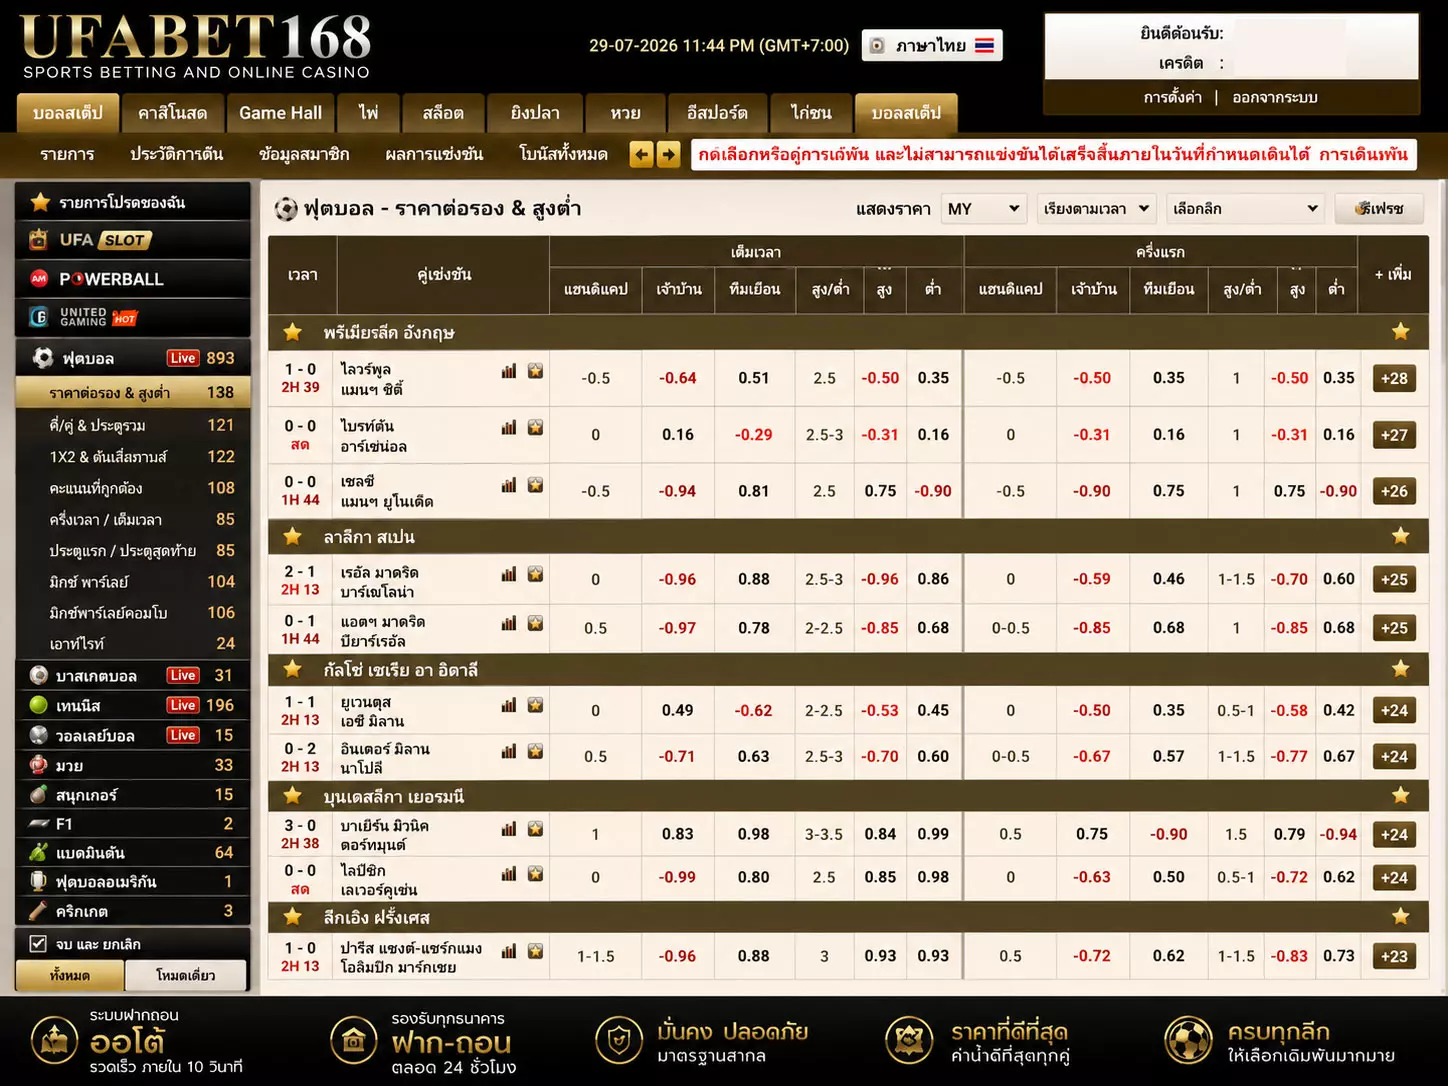
Task: Favorite the อินเตอร์ มิลาน vs นาโปลี match
Action: tap(536, 751)
